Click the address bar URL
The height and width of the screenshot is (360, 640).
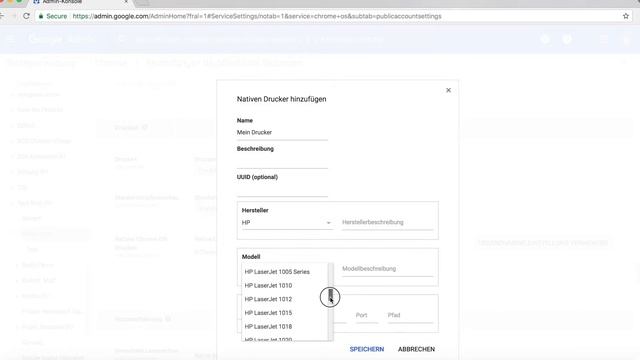click(x=257, y=16)
